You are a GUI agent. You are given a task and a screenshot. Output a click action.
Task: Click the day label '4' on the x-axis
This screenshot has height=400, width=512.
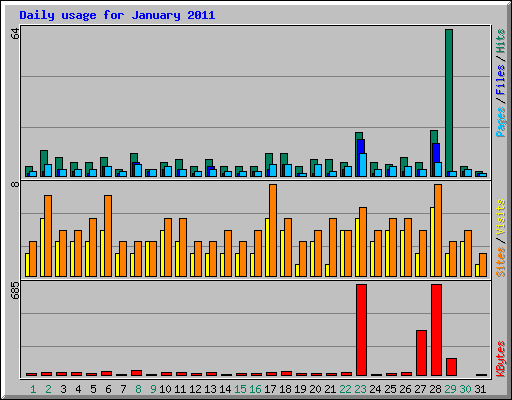78,389
